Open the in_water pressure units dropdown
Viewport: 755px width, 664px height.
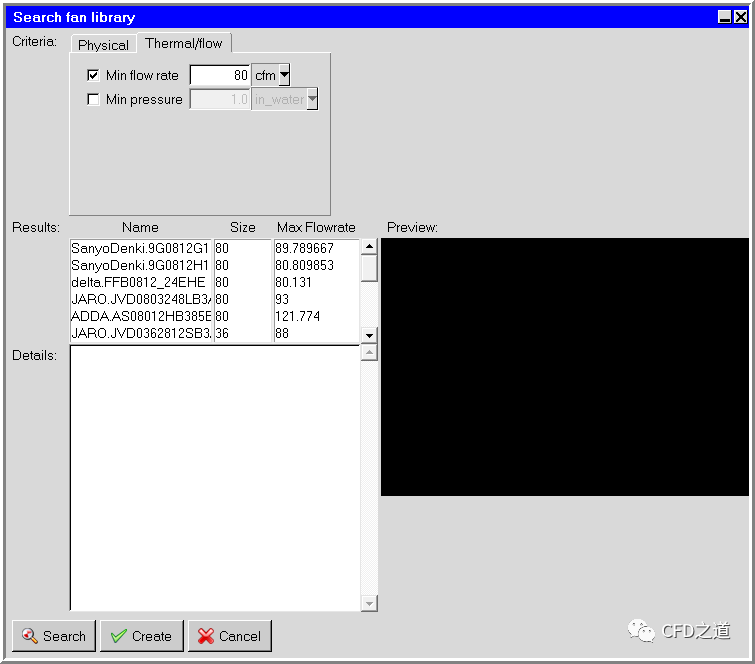[x=312, y=99]
